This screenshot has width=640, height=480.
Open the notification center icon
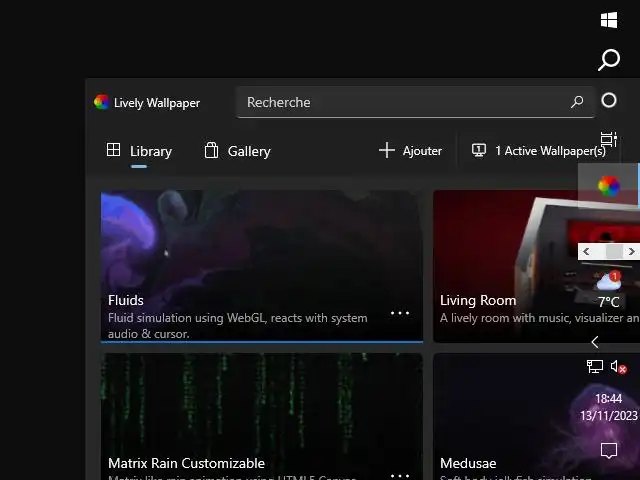click(x=609, y=450)
